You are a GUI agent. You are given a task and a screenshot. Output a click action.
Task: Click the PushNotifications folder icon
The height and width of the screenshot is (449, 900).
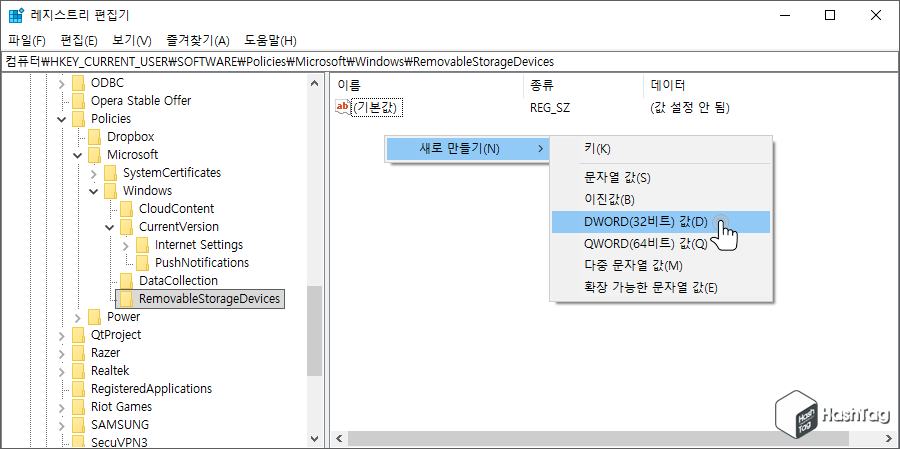click(x=142, y=263)
